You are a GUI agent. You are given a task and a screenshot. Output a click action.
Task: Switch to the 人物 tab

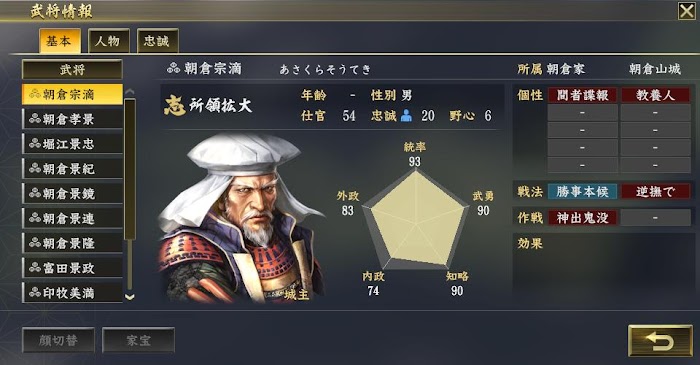[x=108, y=41]
